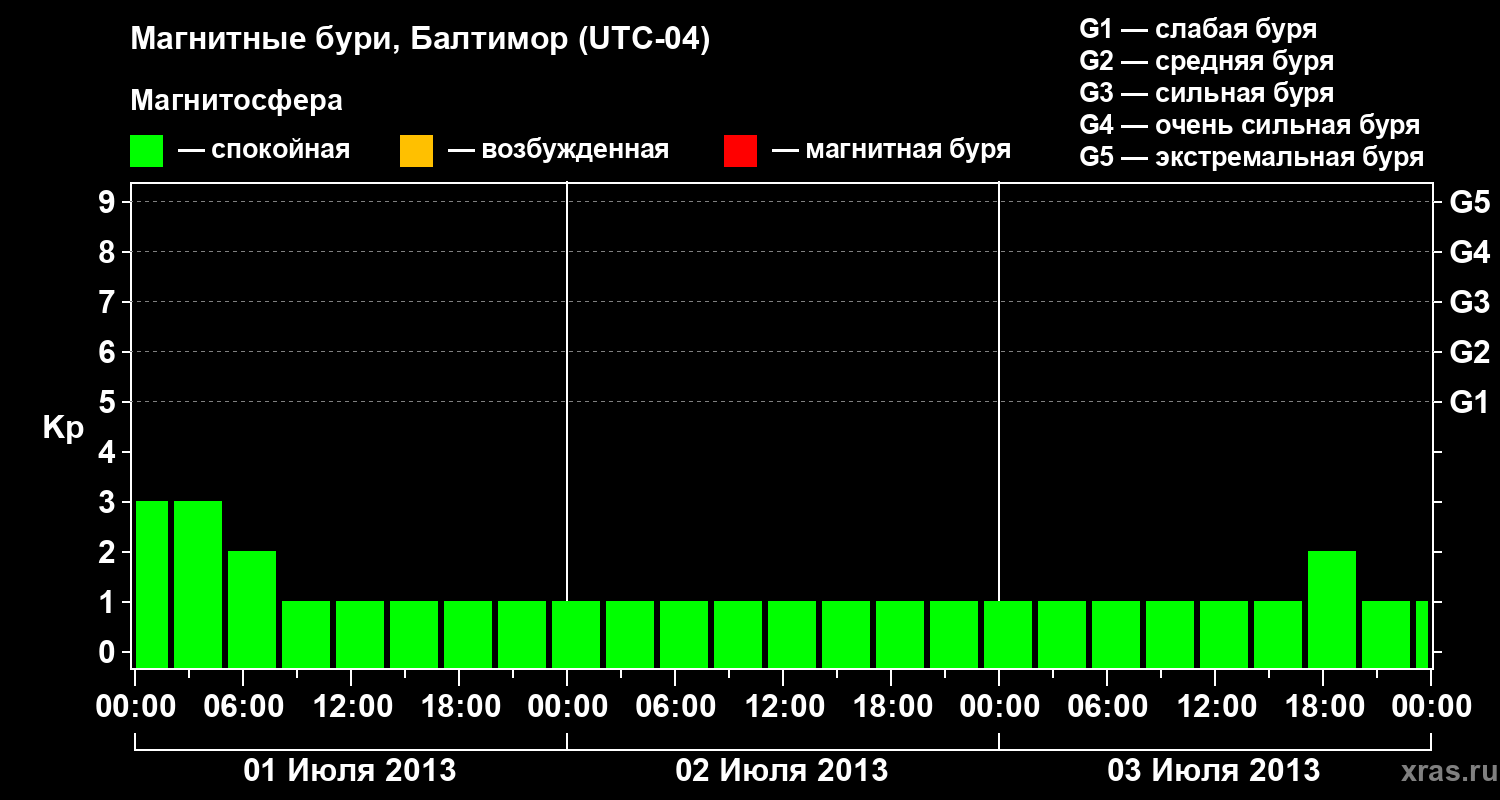
Task: Click the '18:00' time label under 02 July
Action: [892, 706]
